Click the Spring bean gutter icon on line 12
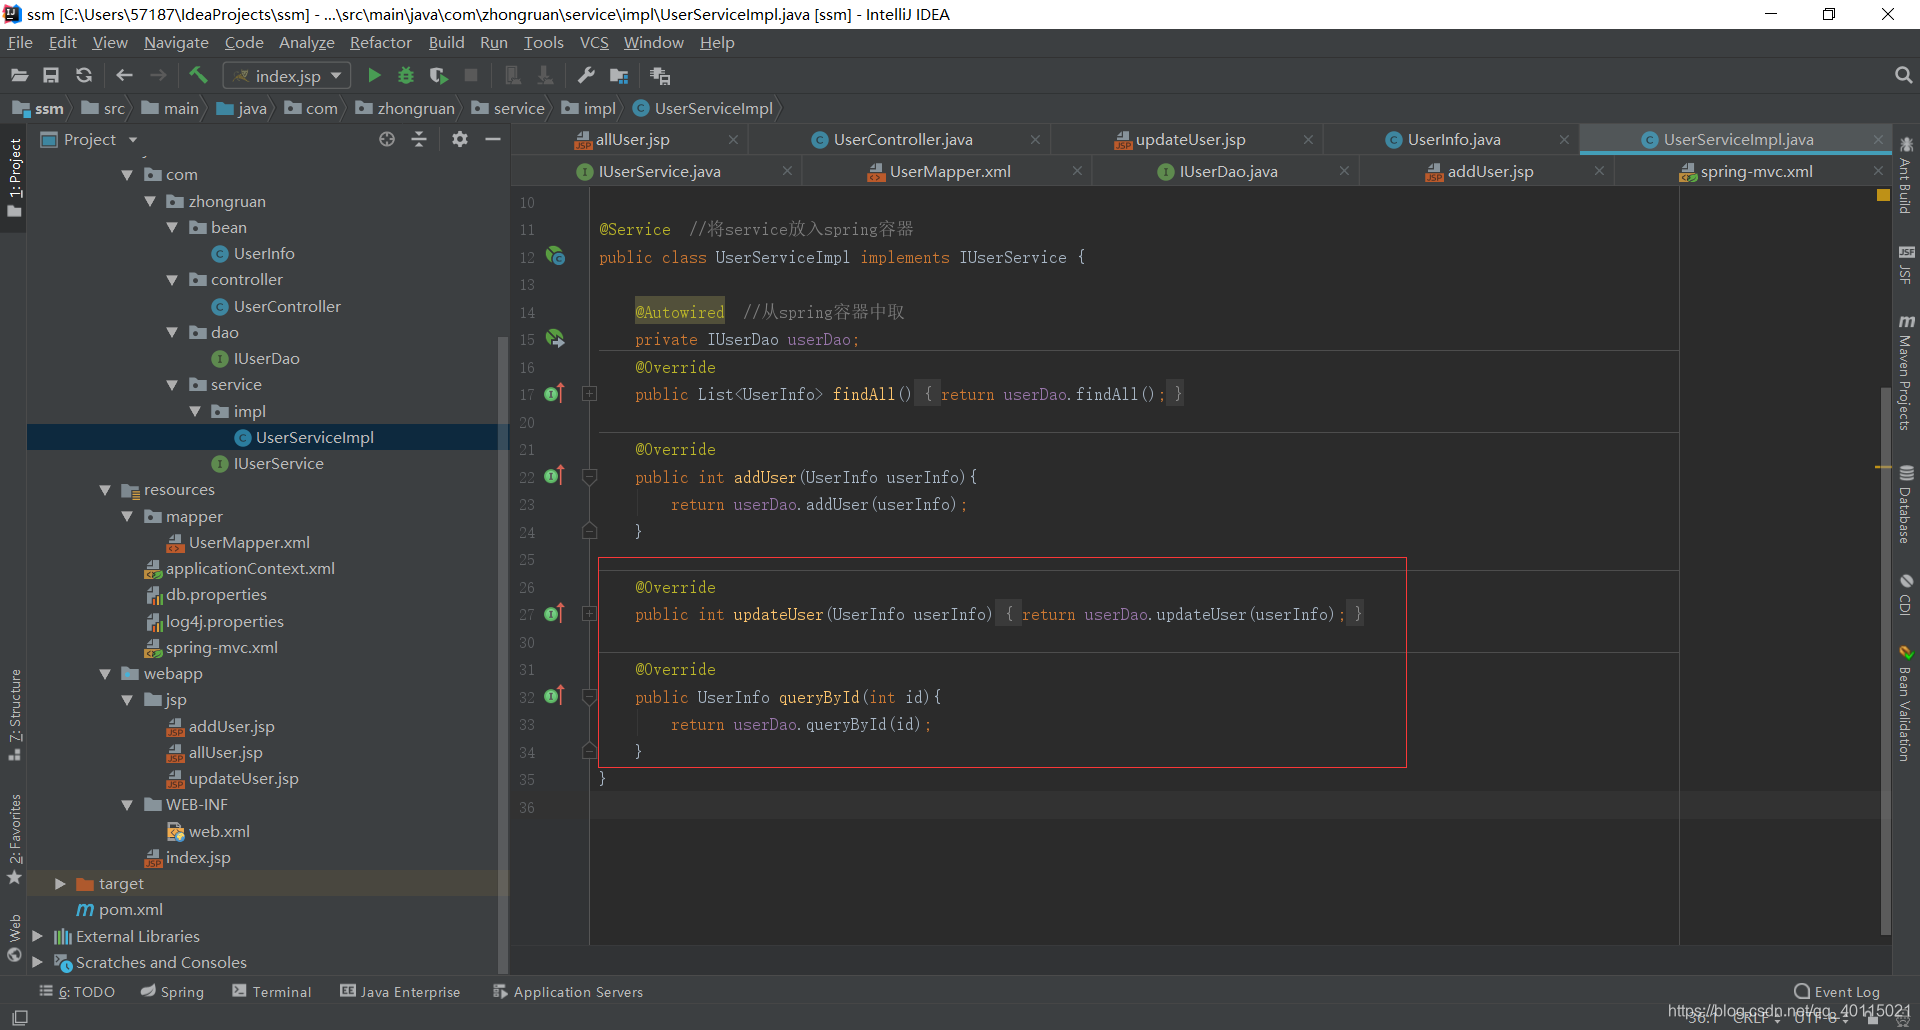 (556, 256)
